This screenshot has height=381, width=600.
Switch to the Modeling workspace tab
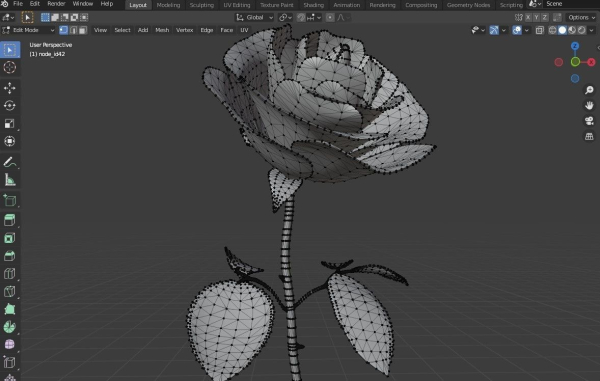click(168, 5)
